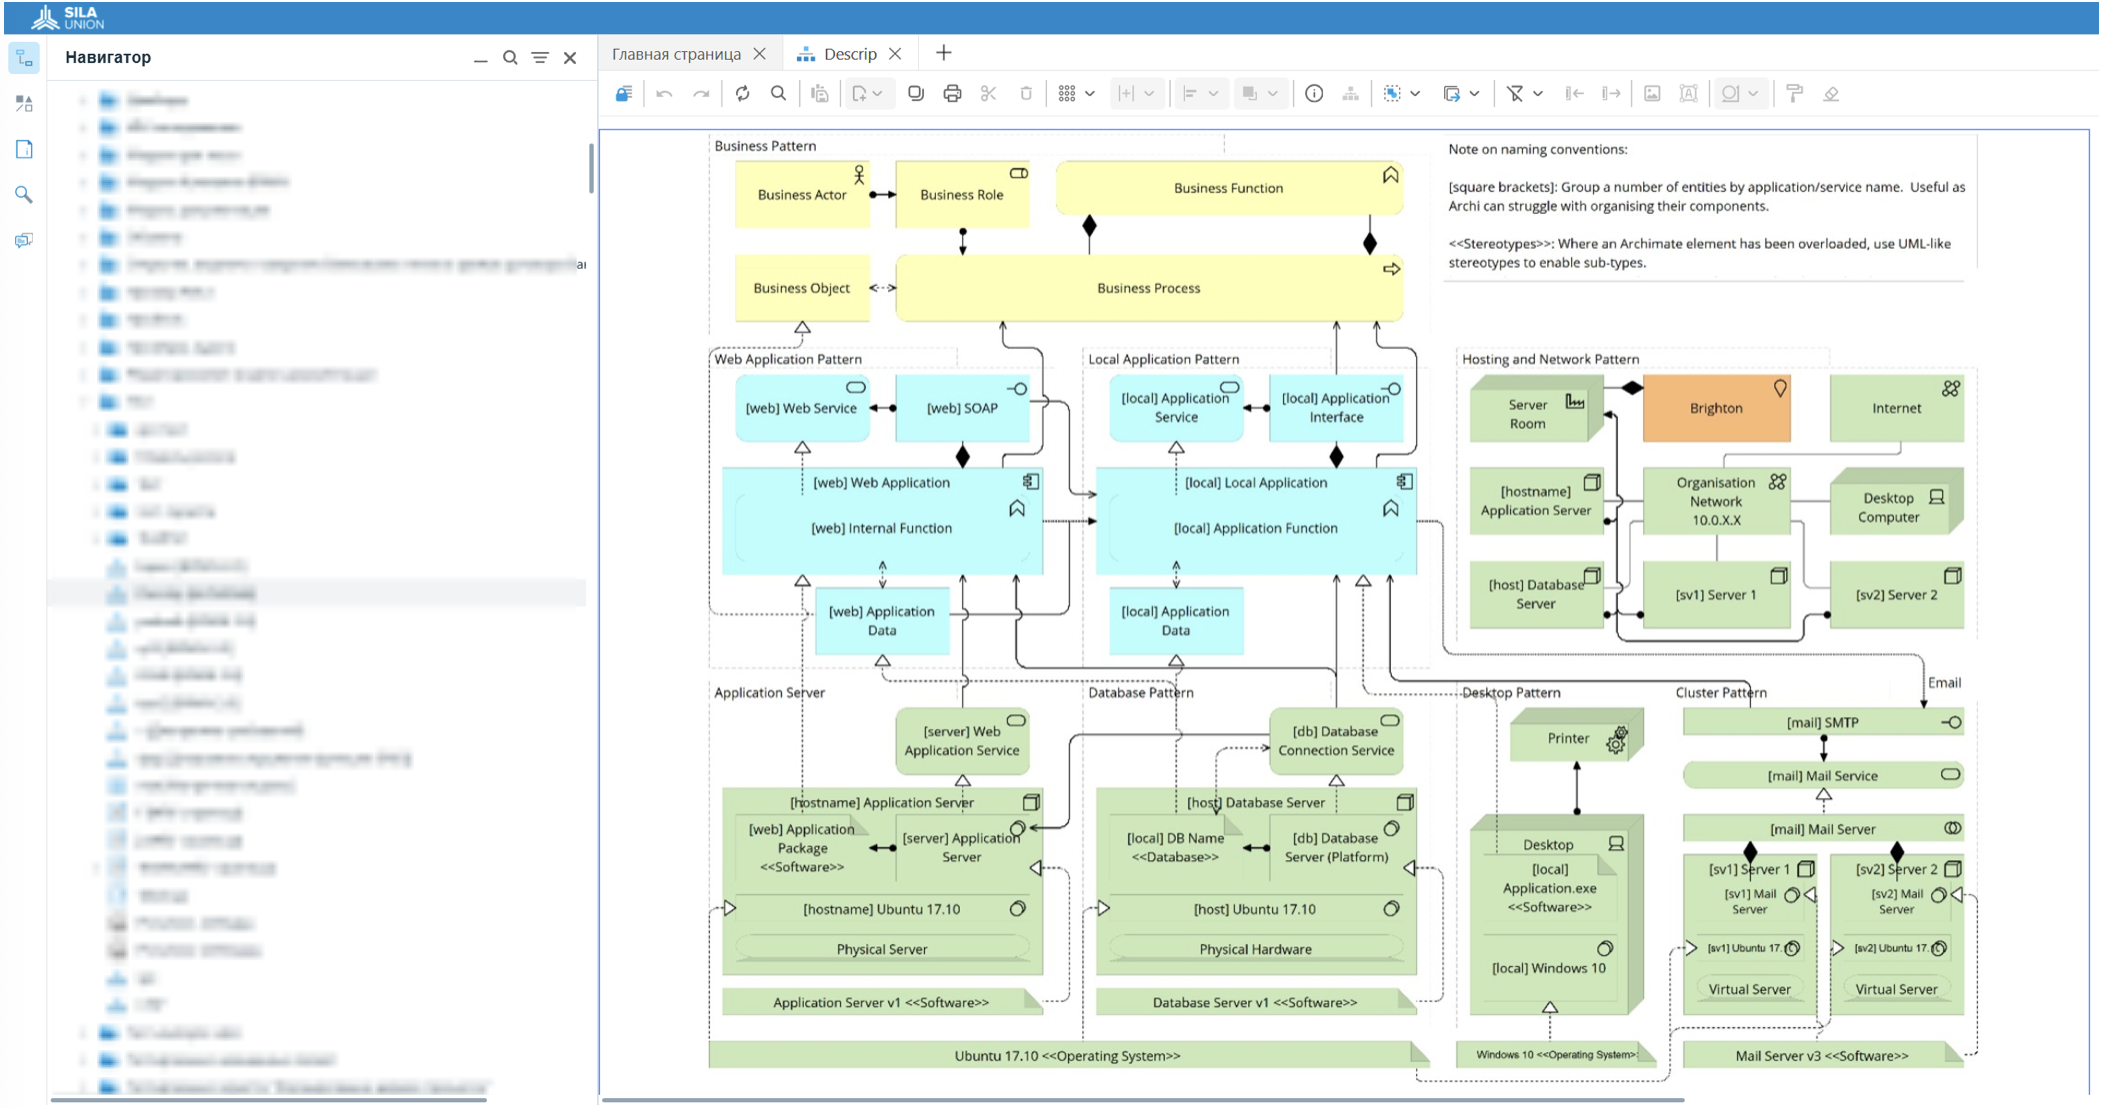Screen dimensions: 2102x1108
Task: Click the format painter icon
Action: click(x=1794, y=94)
